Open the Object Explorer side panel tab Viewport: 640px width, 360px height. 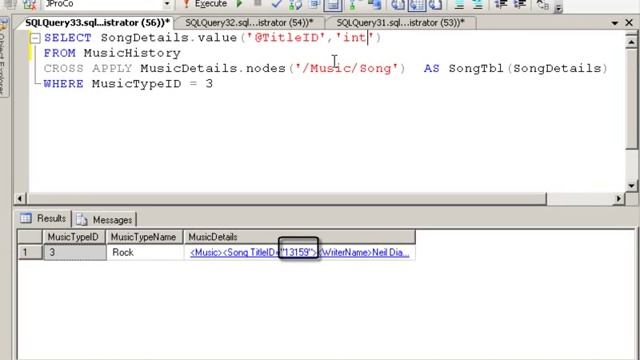pos(3,57)
